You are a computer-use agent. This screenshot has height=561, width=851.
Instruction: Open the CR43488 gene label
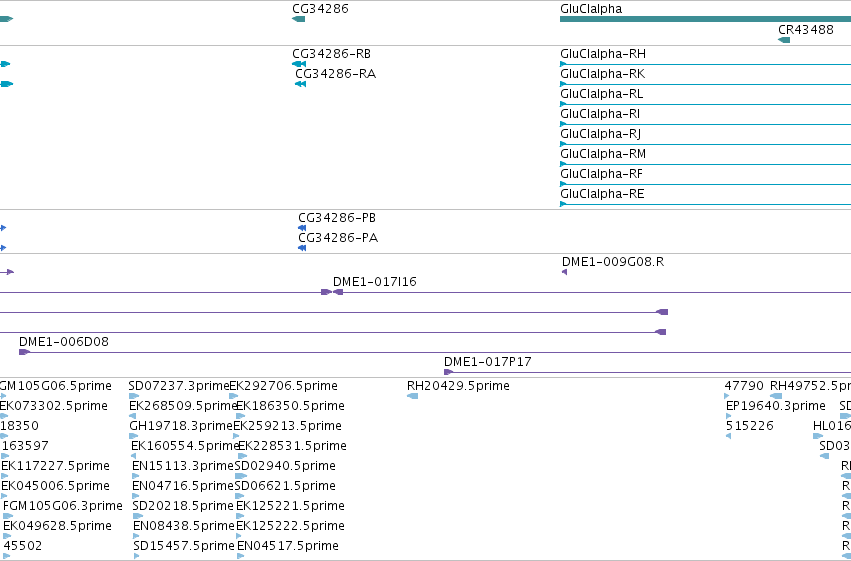click(x=806, y=30)
